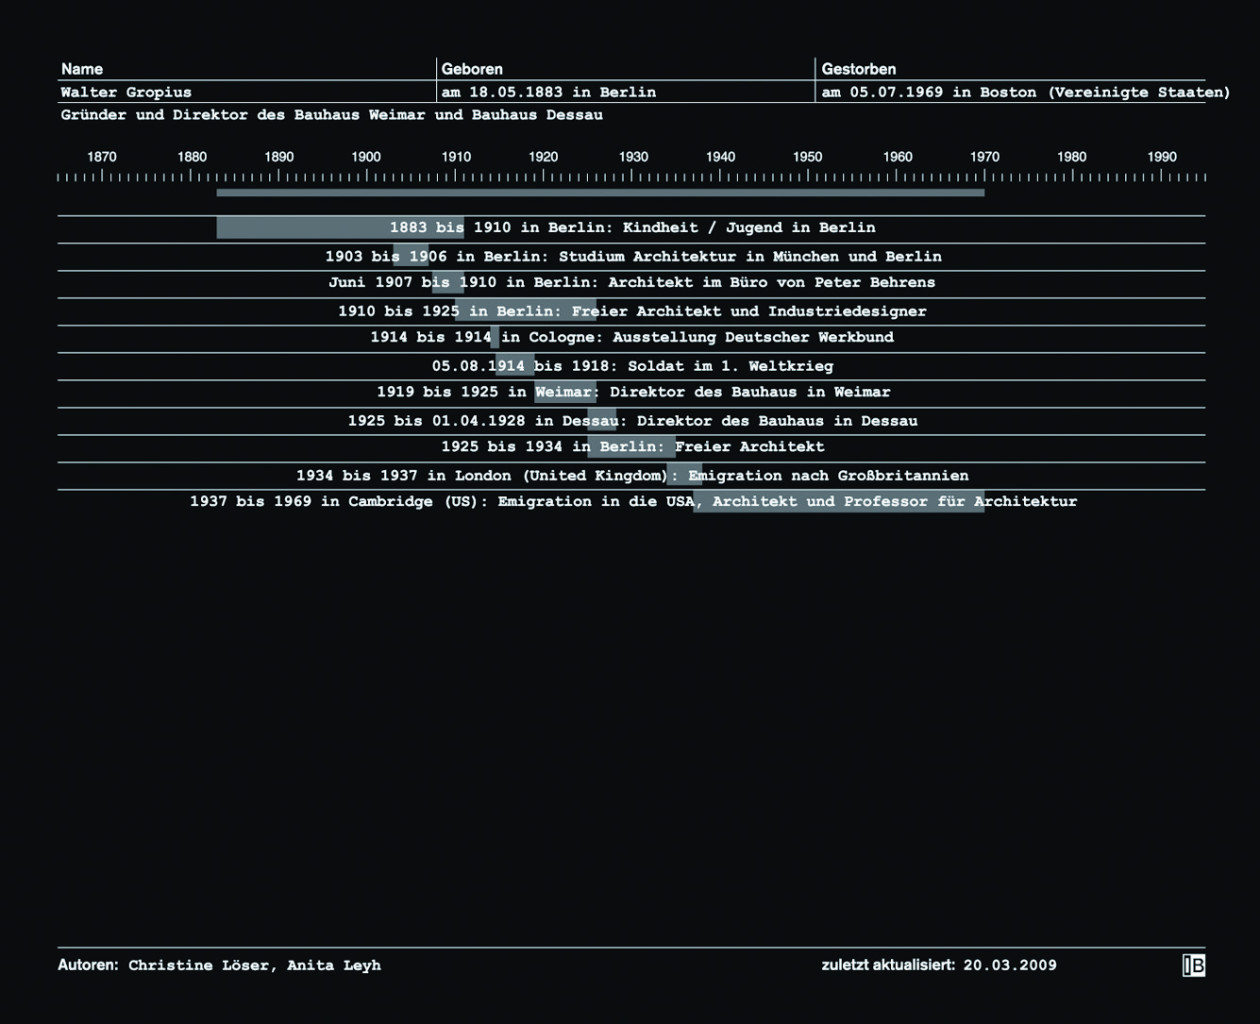Click the lifespan bar under the year axis
1260x1024 pixels.
pos(600,193)
